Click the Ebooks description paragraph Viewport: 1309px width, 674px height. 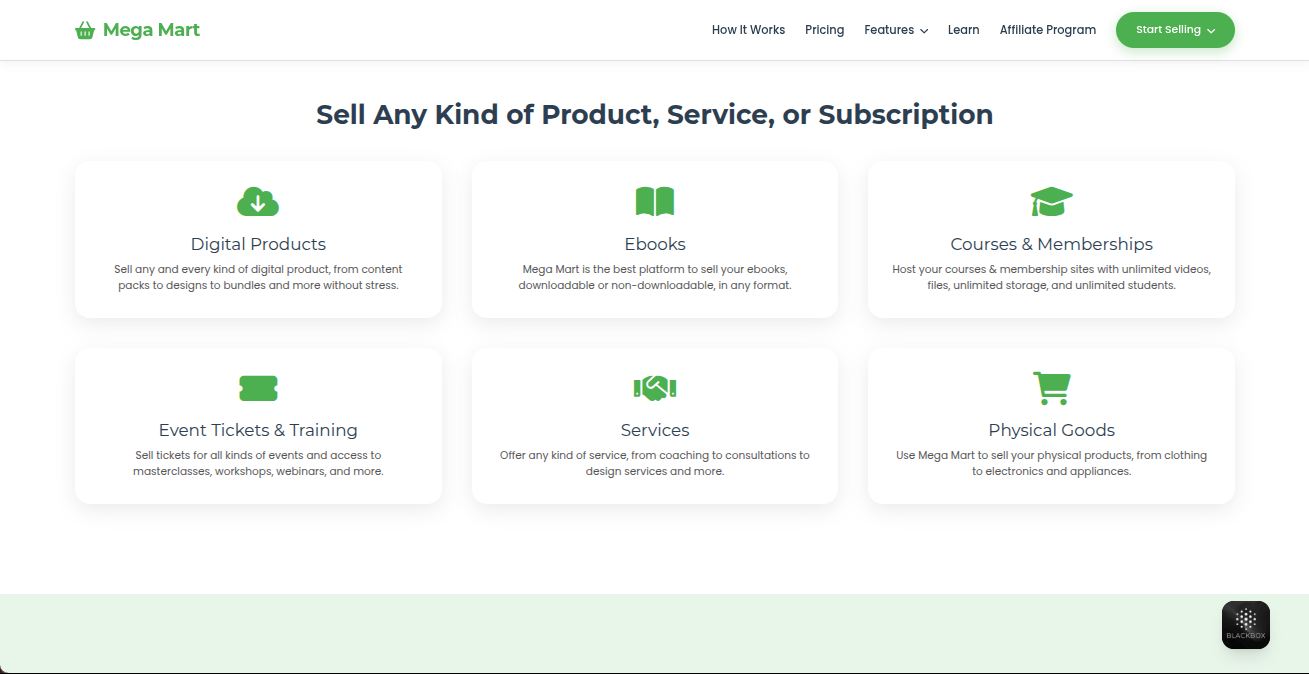[x=655, y=277]
